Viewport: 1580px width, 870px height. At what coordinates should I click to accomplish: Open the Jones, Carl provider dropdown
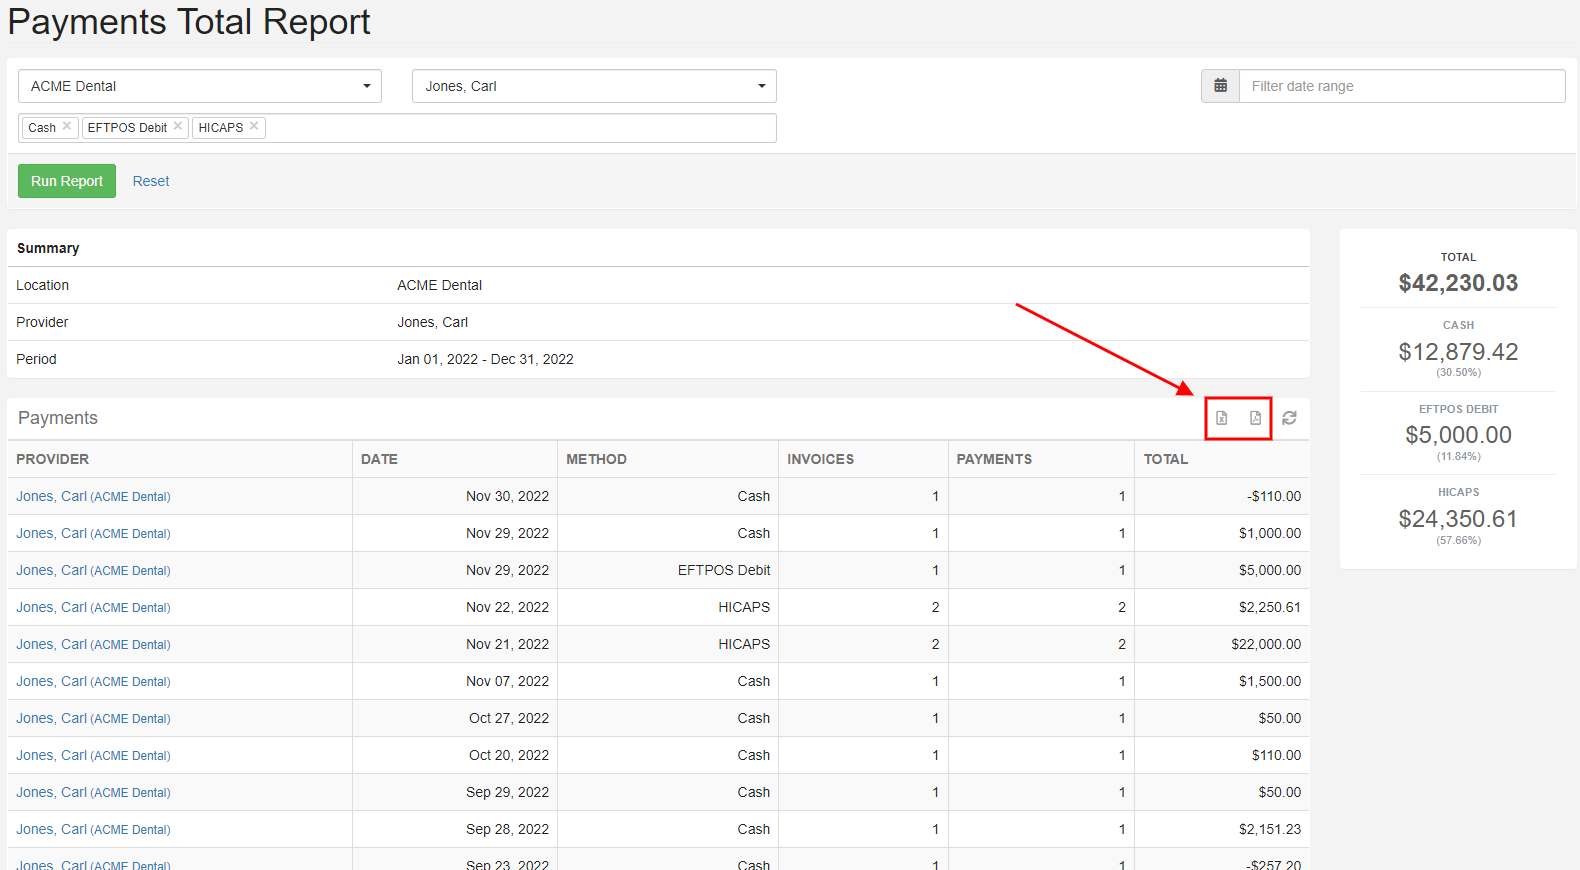pos(594,86)
